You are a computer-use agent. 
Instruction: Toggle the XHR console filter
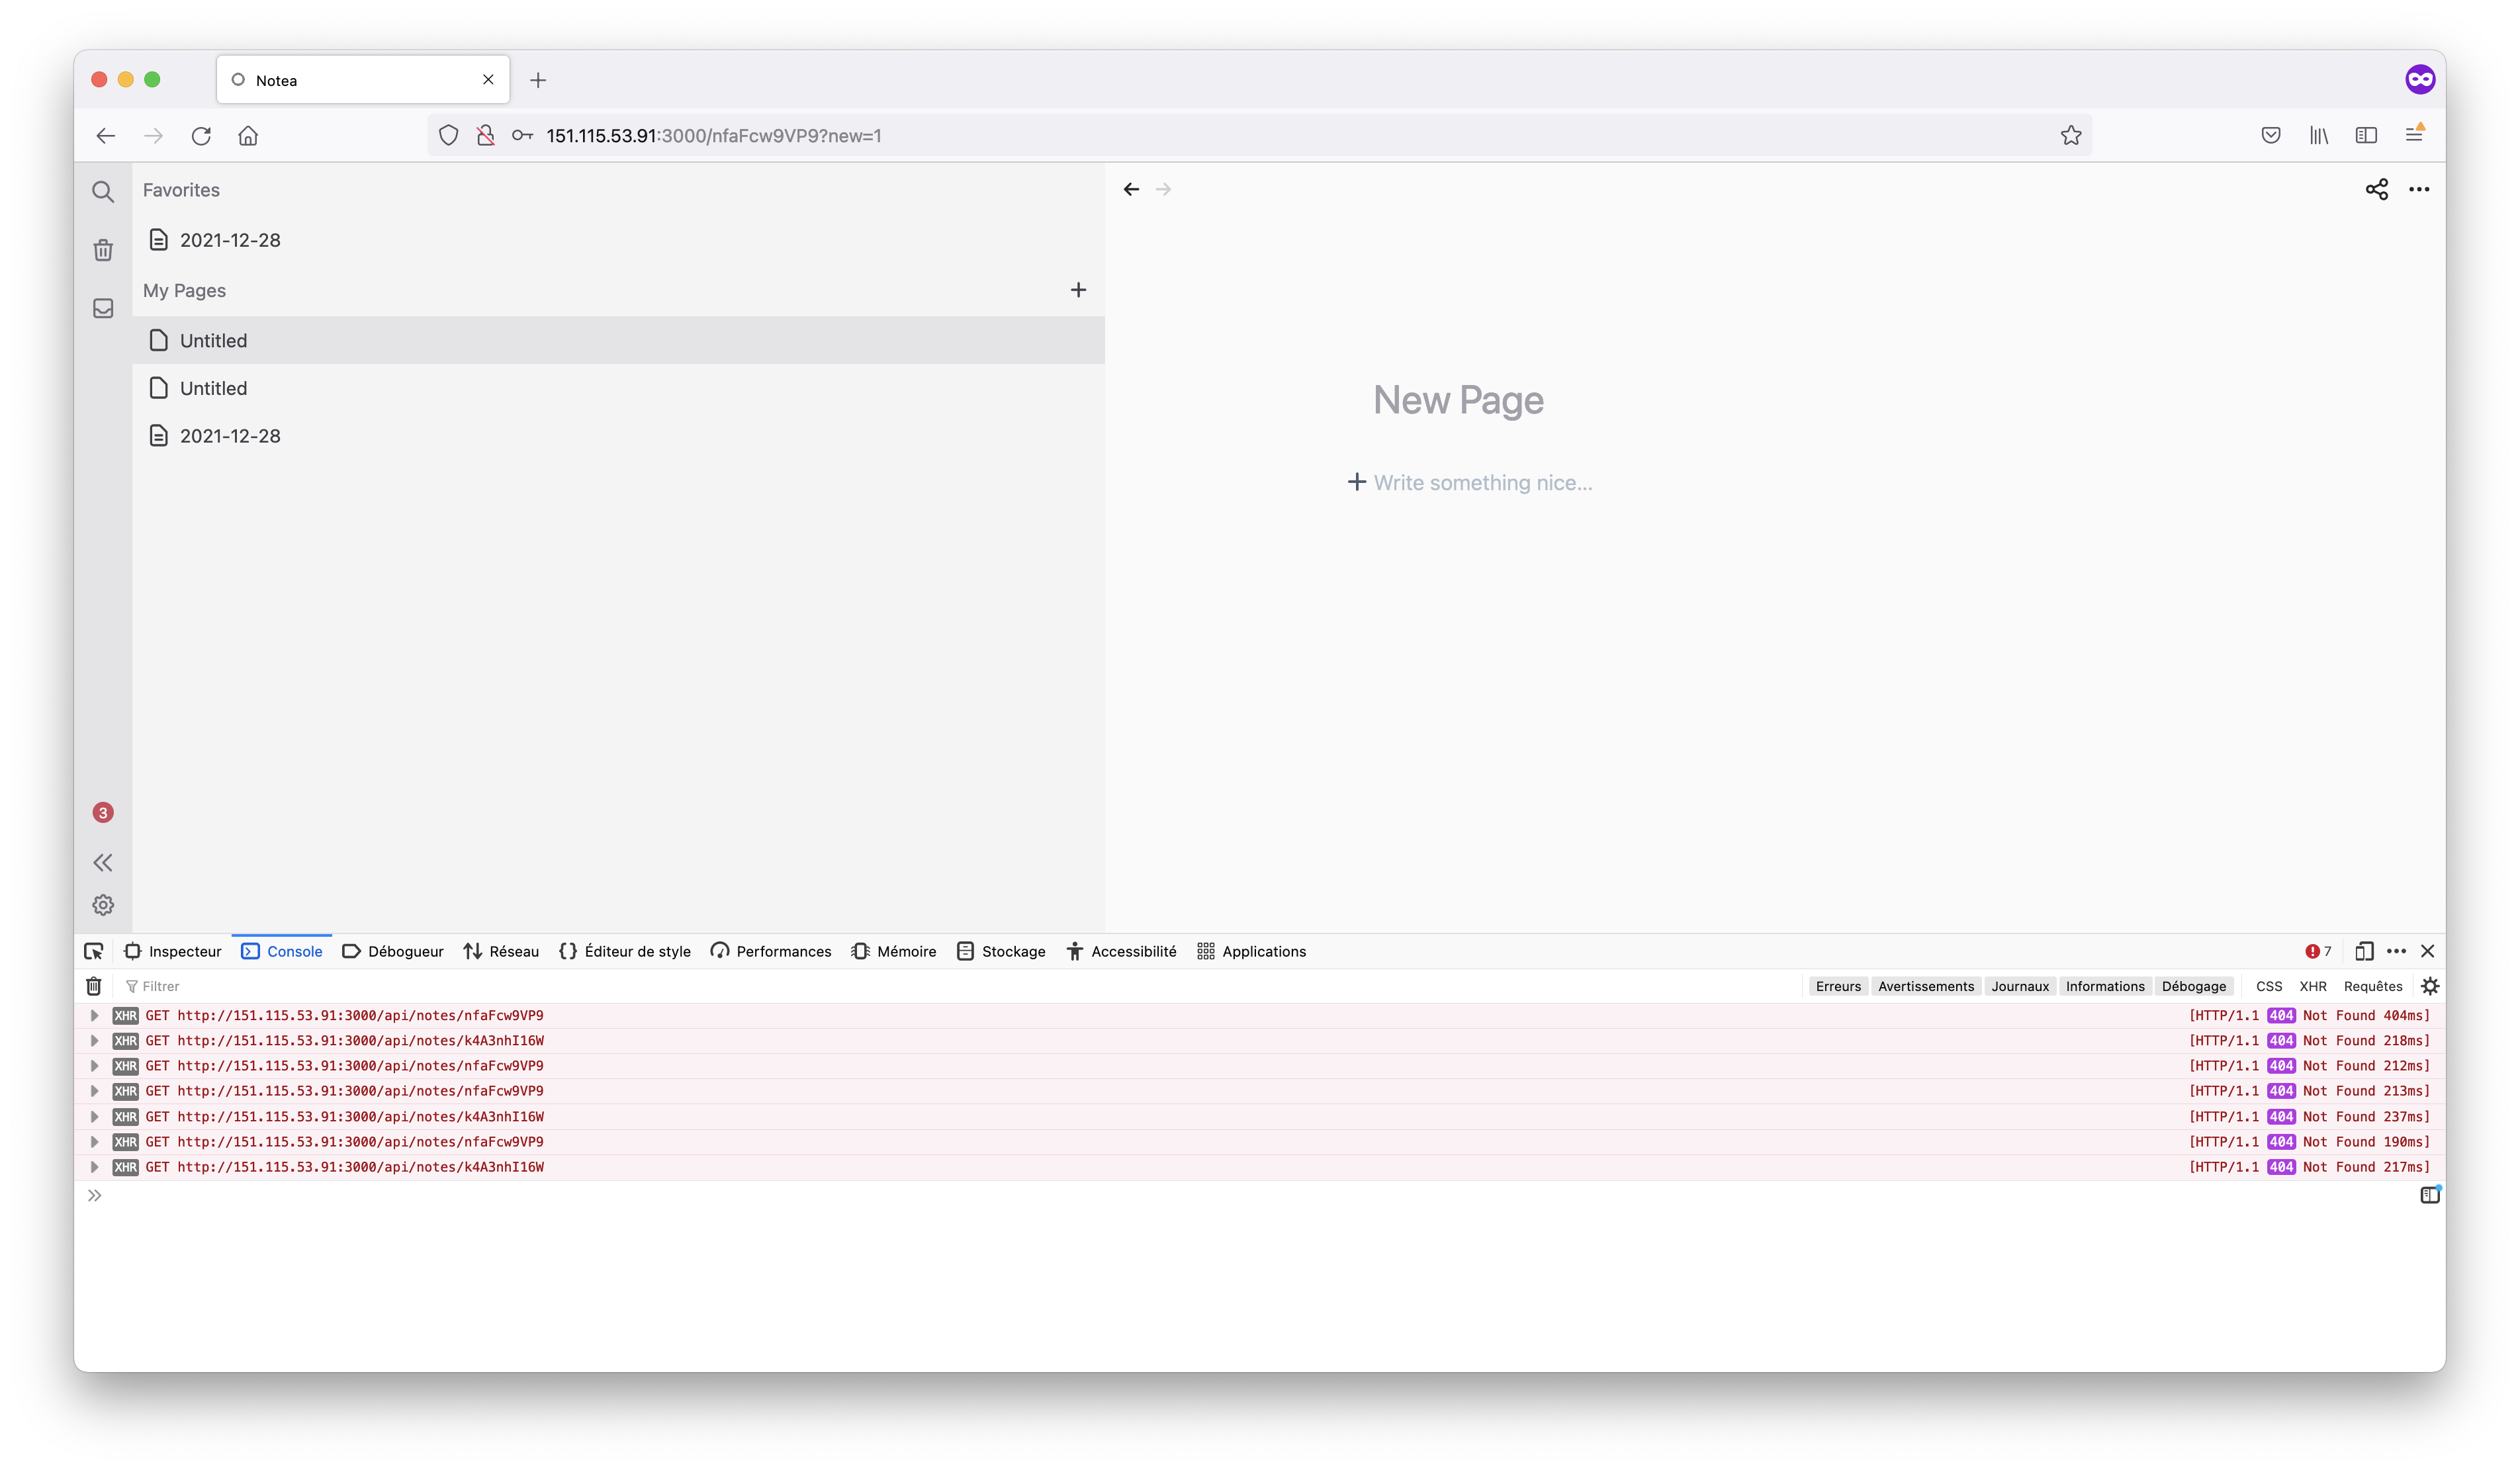coord(2312,986)
